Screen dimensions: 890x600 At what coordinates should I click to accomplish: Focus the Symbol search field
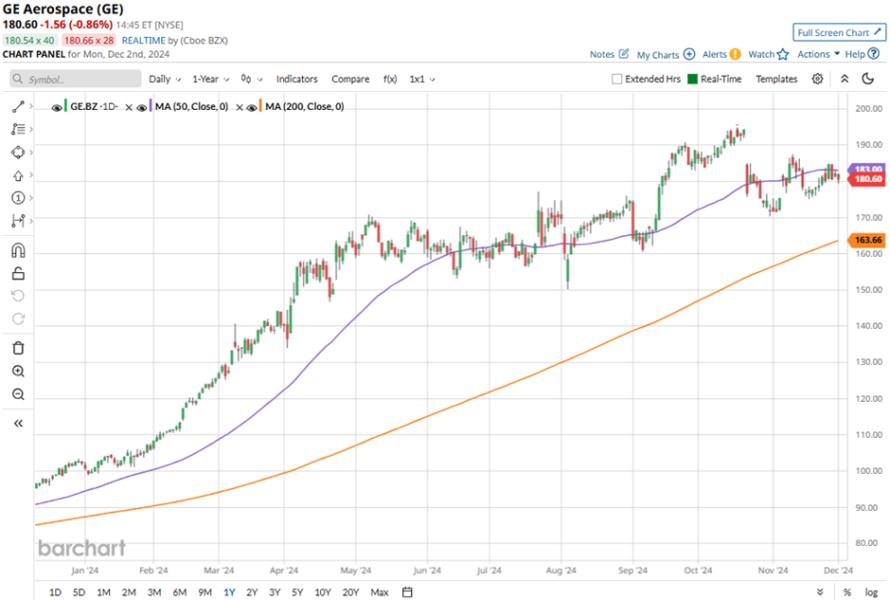(x=75, y=79)
